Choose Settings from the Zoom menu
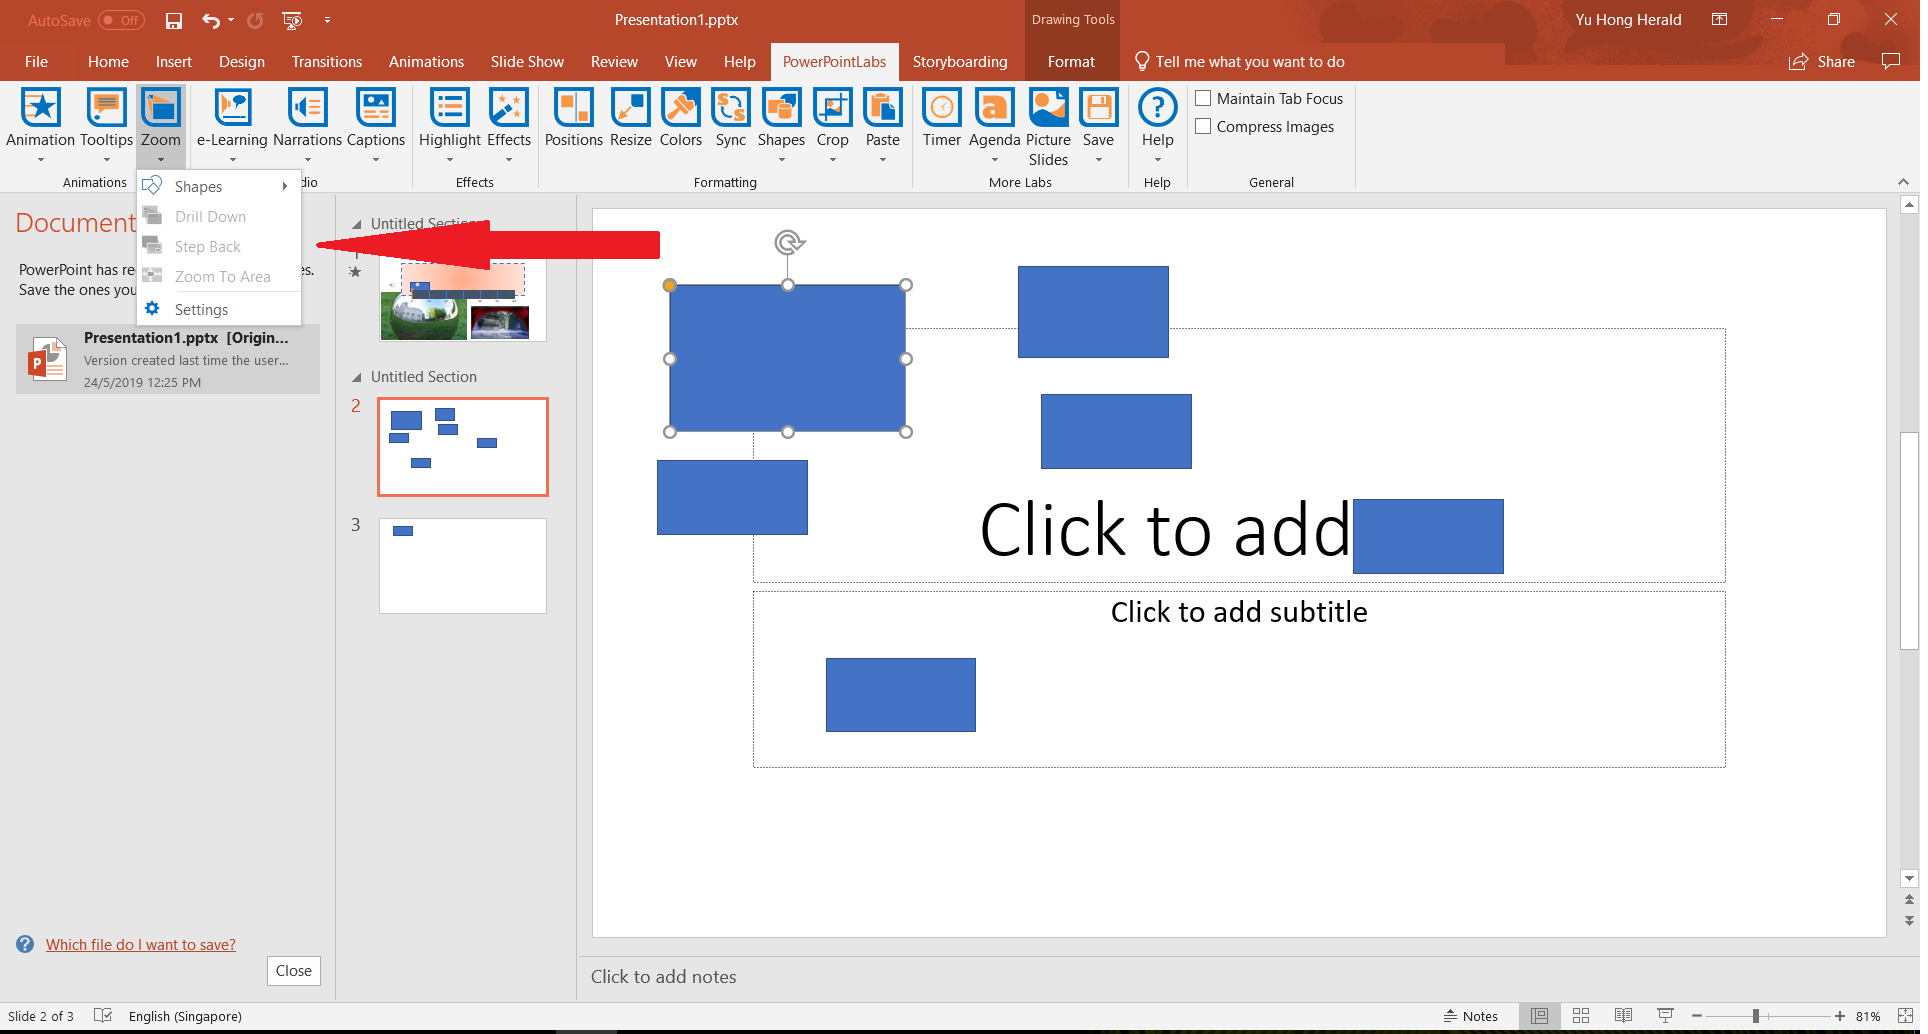The image size is (1928, 1034). 200,309
